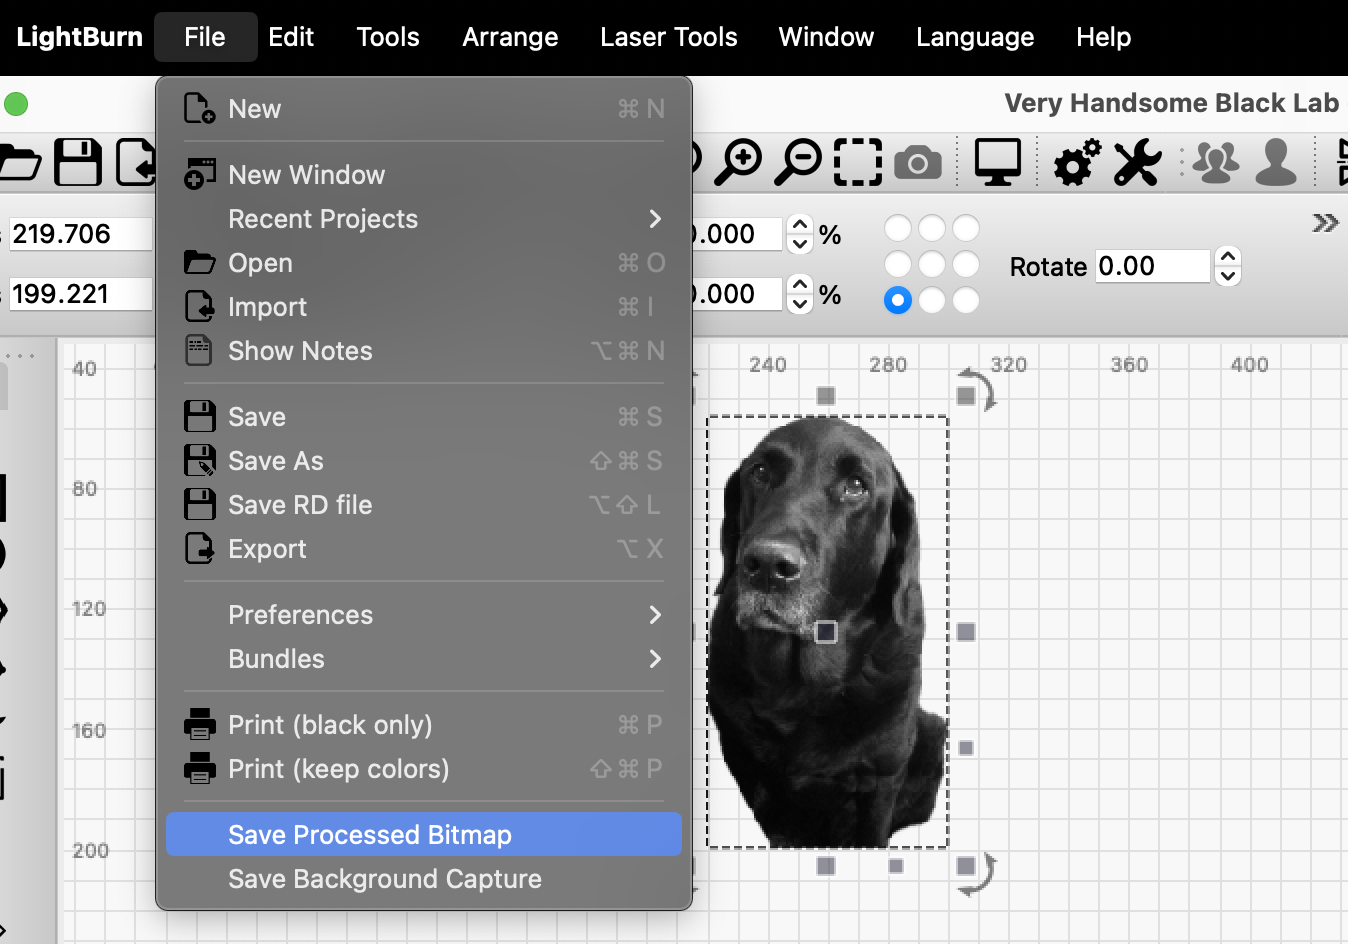
Task: Open Settings with the gears icon
Action: click(1077, 162)
